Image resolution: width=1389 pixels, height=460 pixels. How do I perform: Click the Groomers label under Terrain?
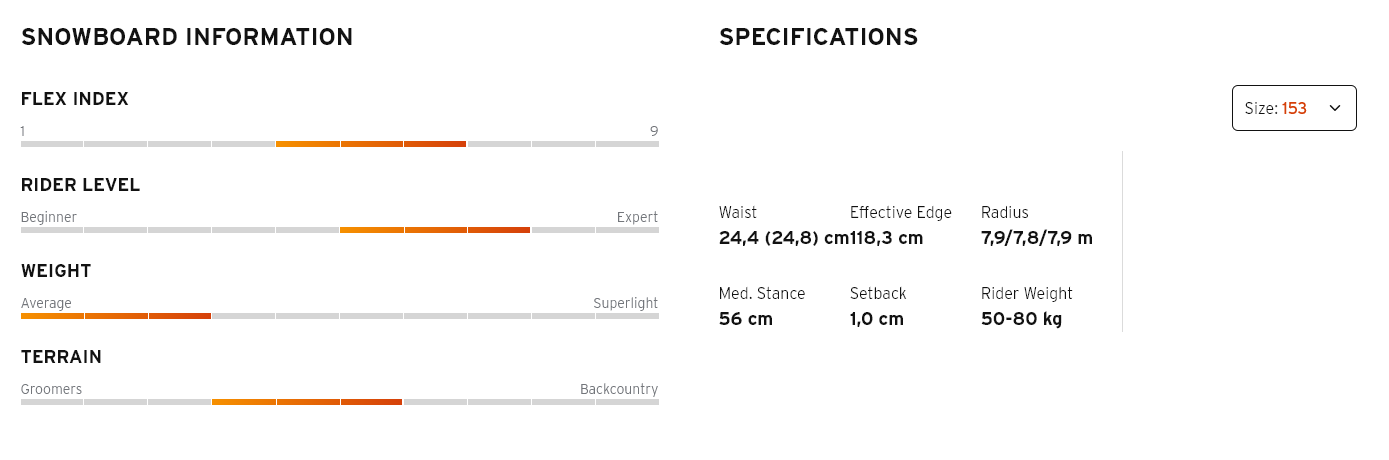point(51,389)
